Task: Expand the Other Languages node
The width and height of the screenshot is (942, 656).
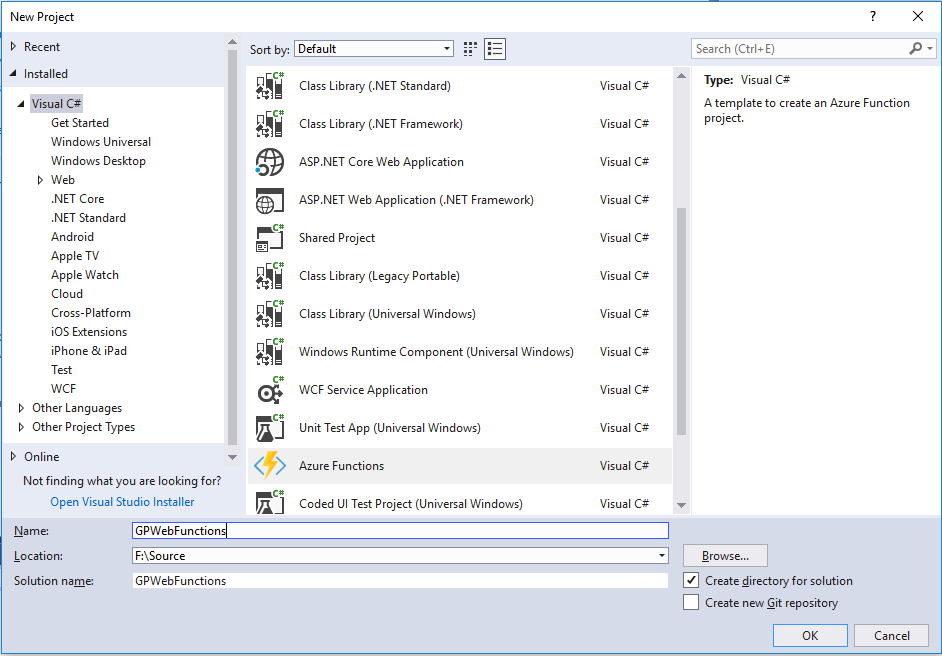Action: (x=21, y=408)
